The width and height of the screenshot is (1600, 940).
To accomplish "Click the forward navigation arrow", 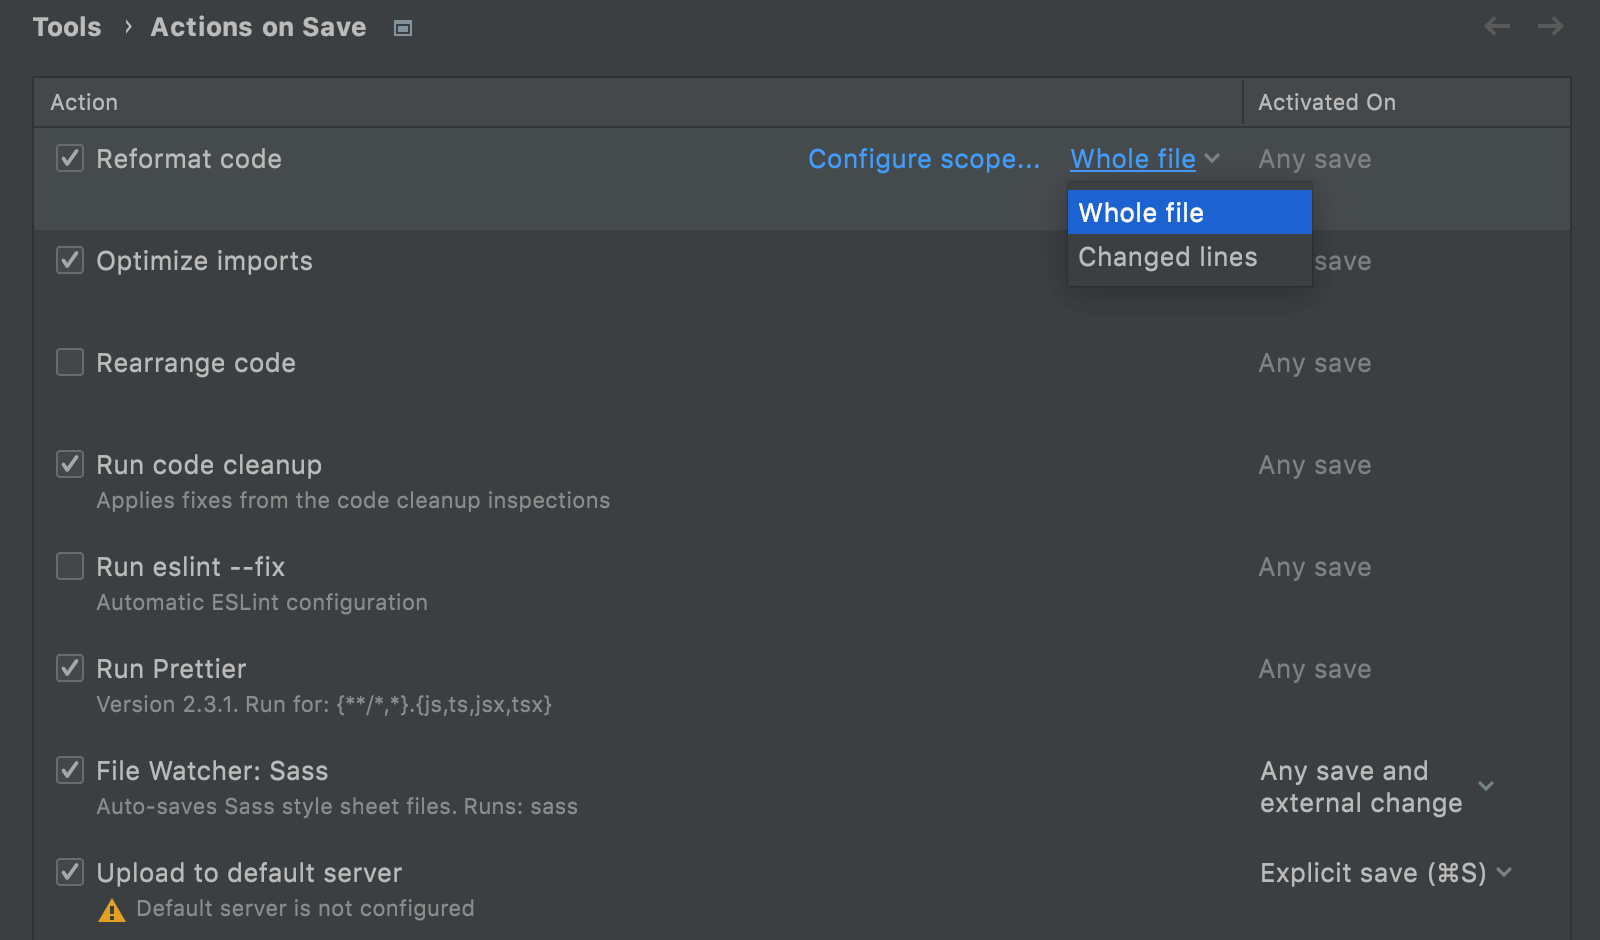I will [x=1549, y=26].
